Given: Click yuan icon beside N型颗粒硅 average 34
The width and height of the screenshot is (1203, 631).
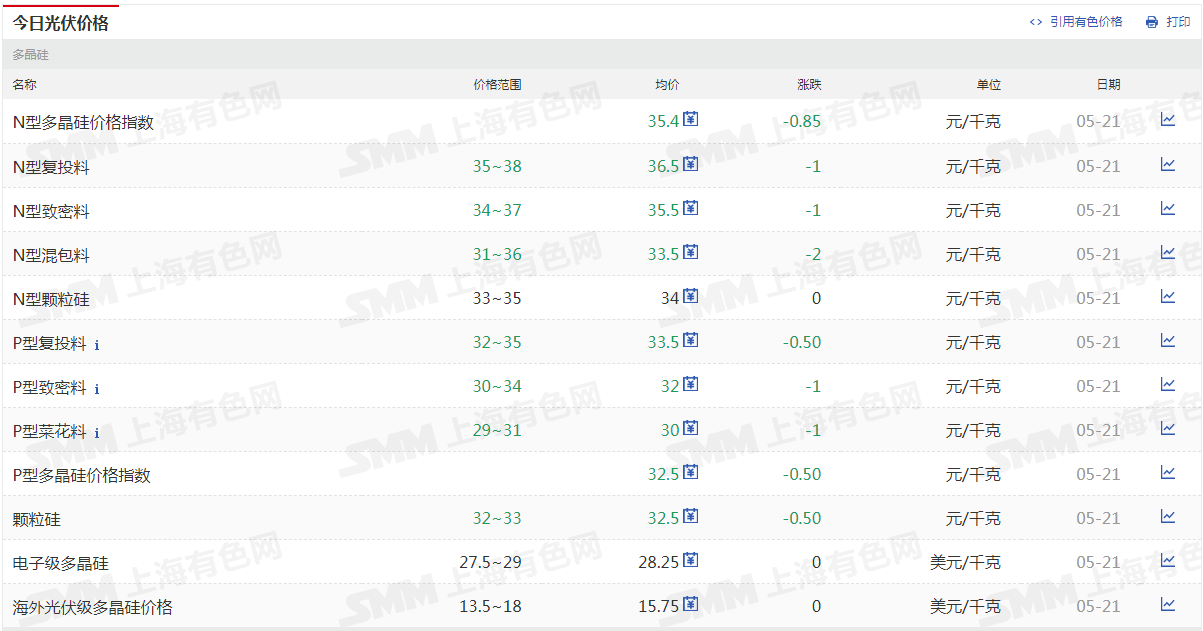Looking at the screenshot, I should 690,296.
